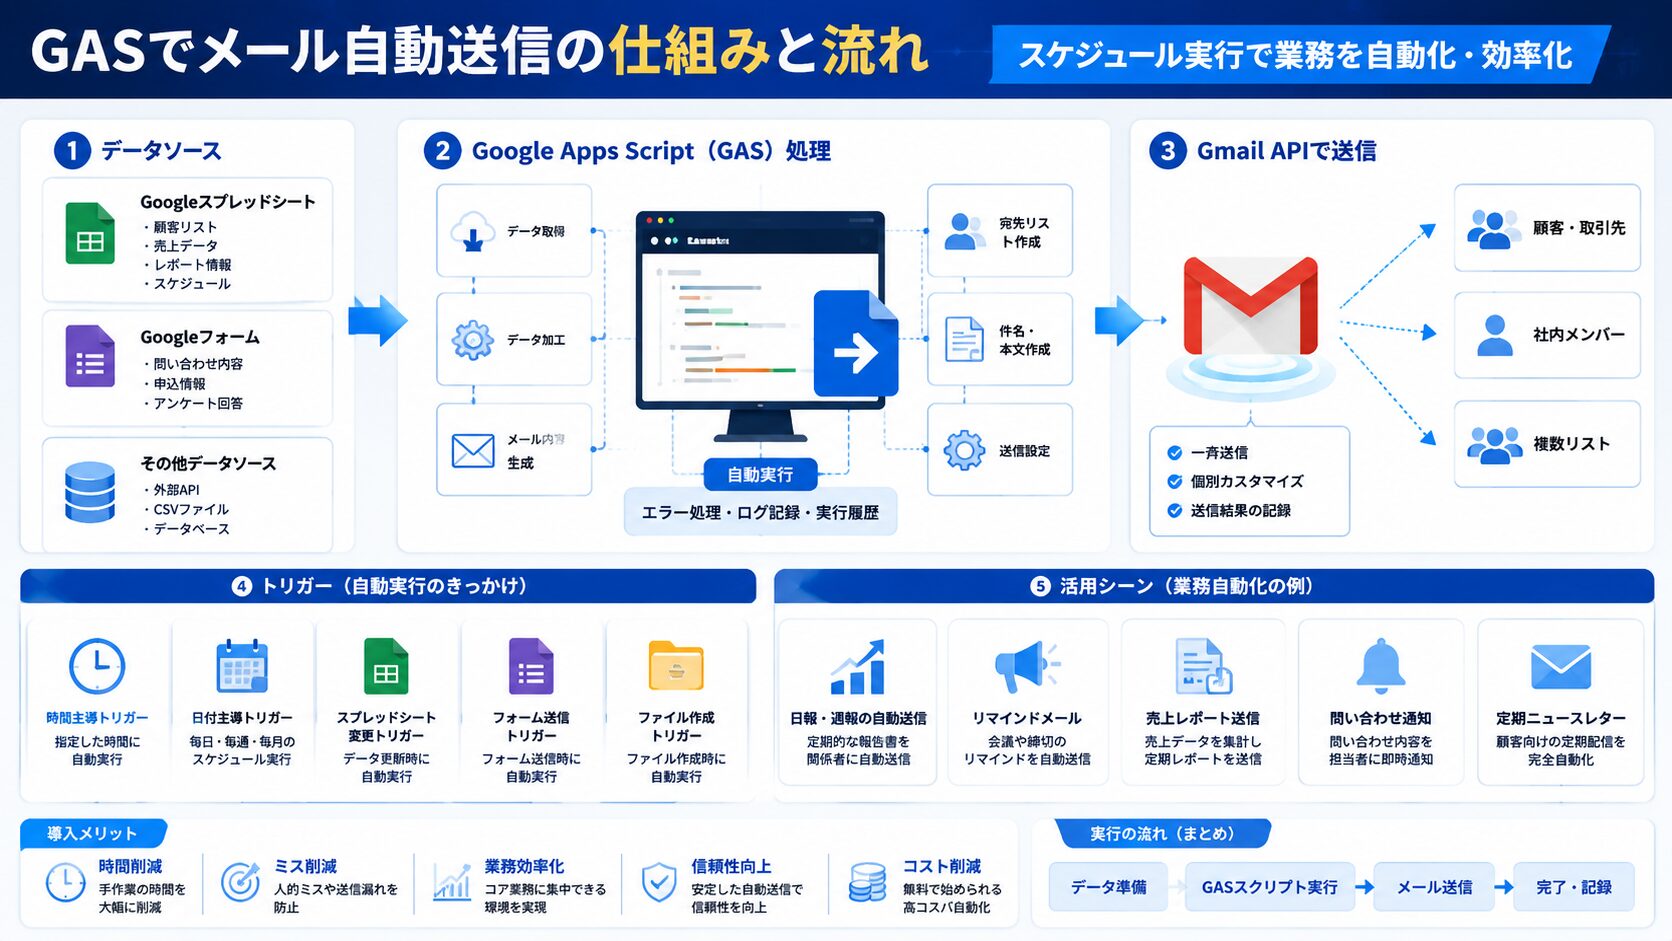1672x941 pixels.
Task: Click the green Google Sheets icon under データソース
Action: pos(90,233)
